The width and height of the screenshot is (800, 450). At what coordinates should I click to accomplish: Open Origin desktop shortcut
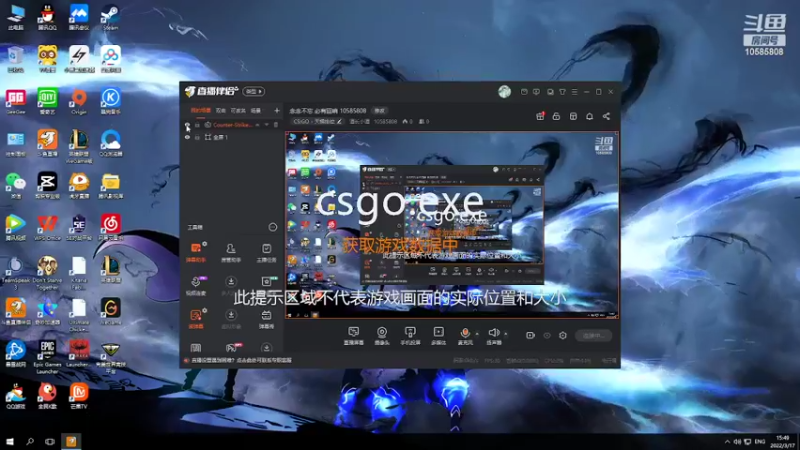[x=79, y=102]
